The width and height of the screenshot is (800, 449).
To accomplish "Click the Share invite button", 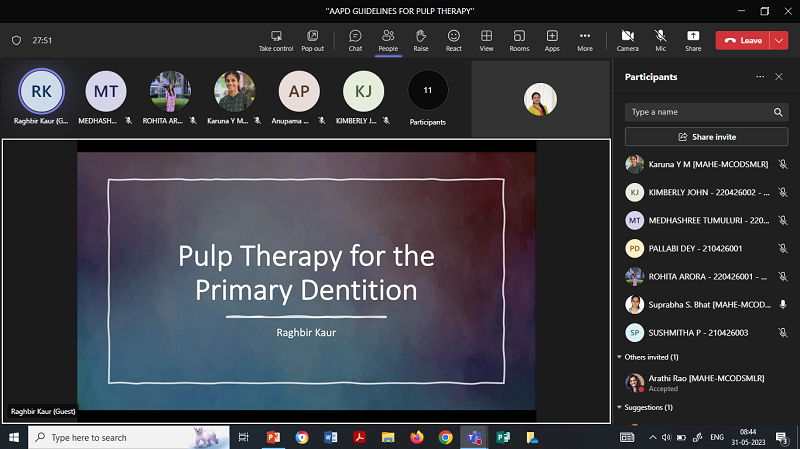I will 706,136.
